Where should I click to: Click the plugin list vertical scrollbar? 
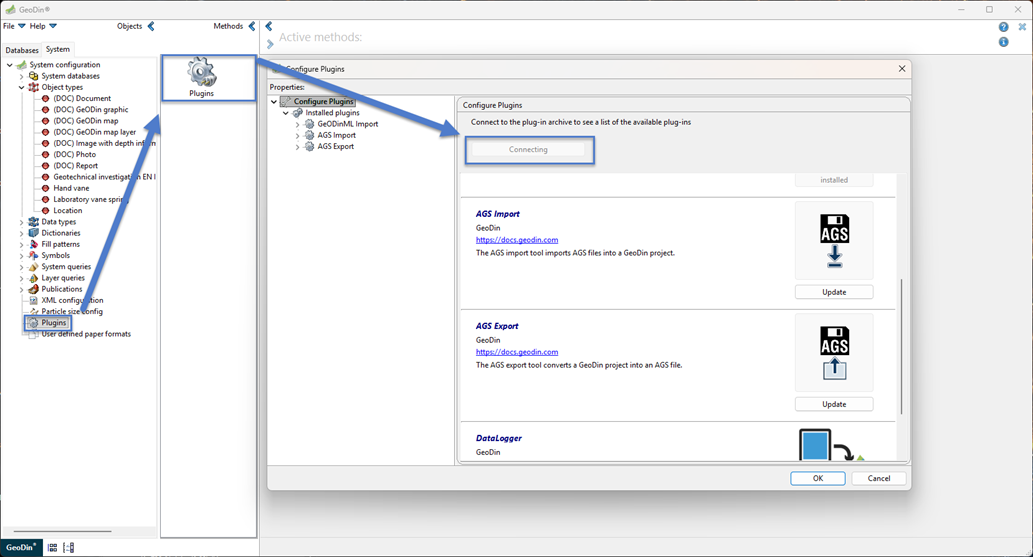[901, 345]
